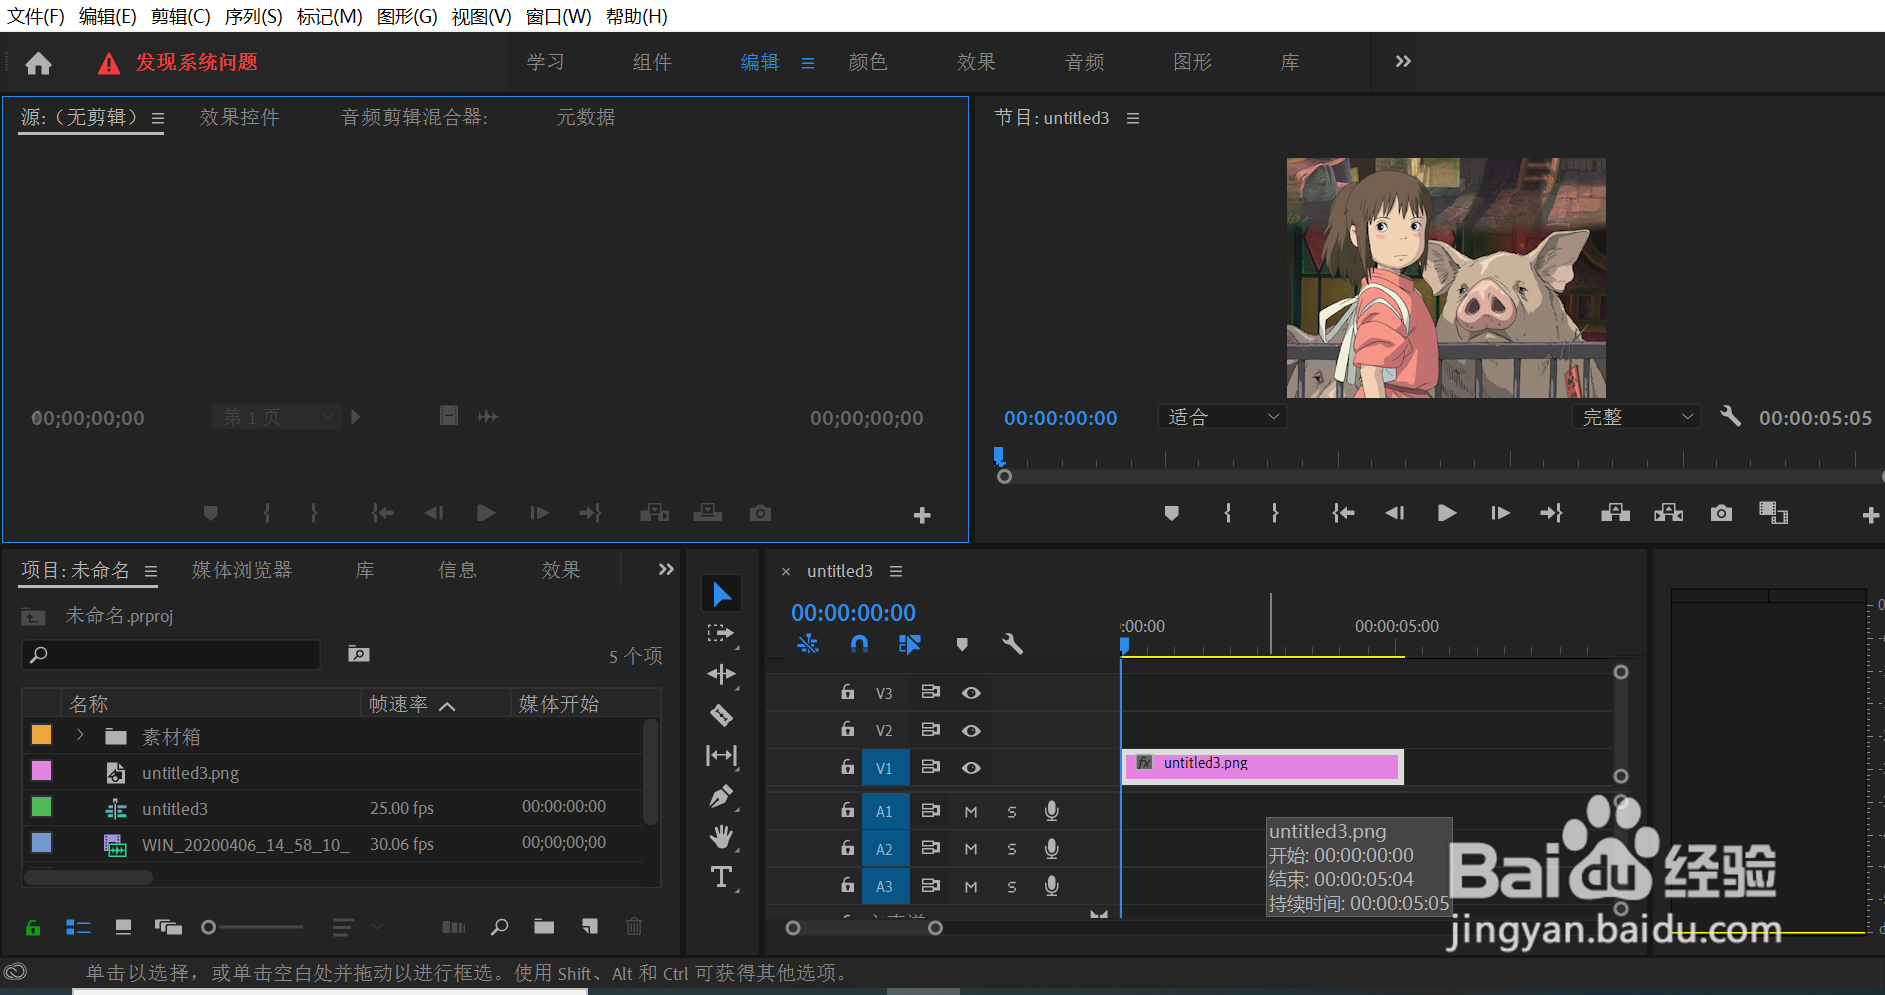
Task: Play sequence in program monitor
Action: click(x=1446, y=513)
